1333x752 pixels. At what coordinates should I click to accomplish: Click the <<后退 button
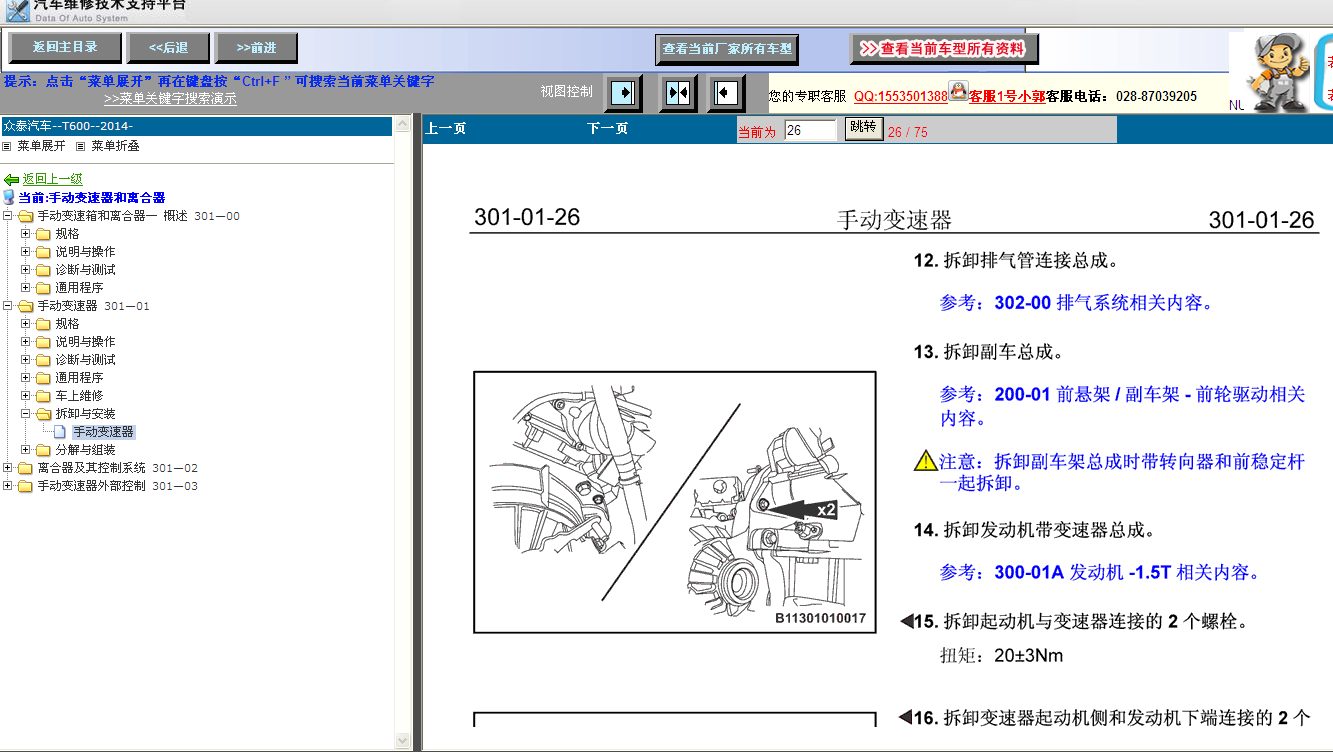[x=169, y=47]
